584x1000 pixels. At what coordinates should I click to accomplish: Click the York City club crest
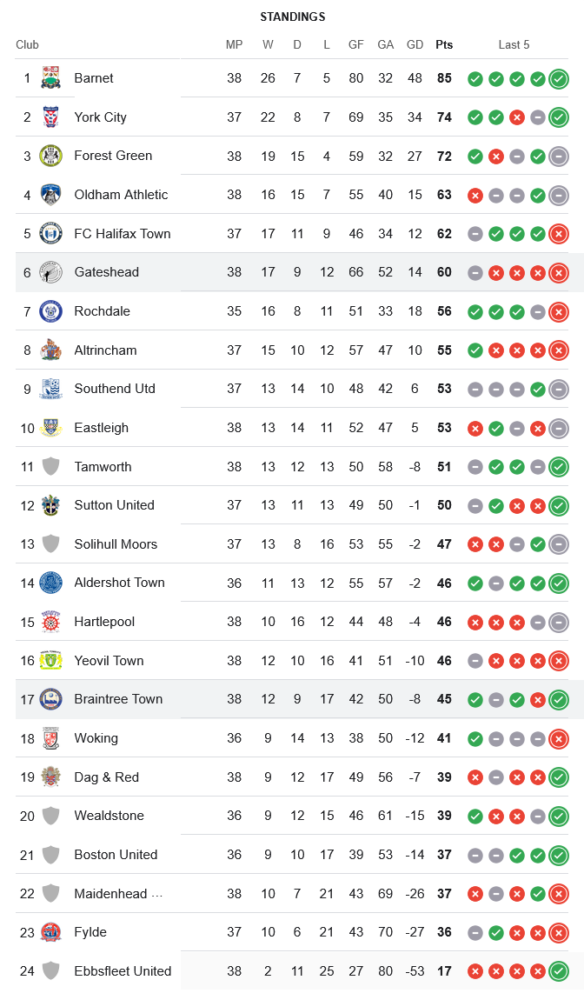coord(51,117)
